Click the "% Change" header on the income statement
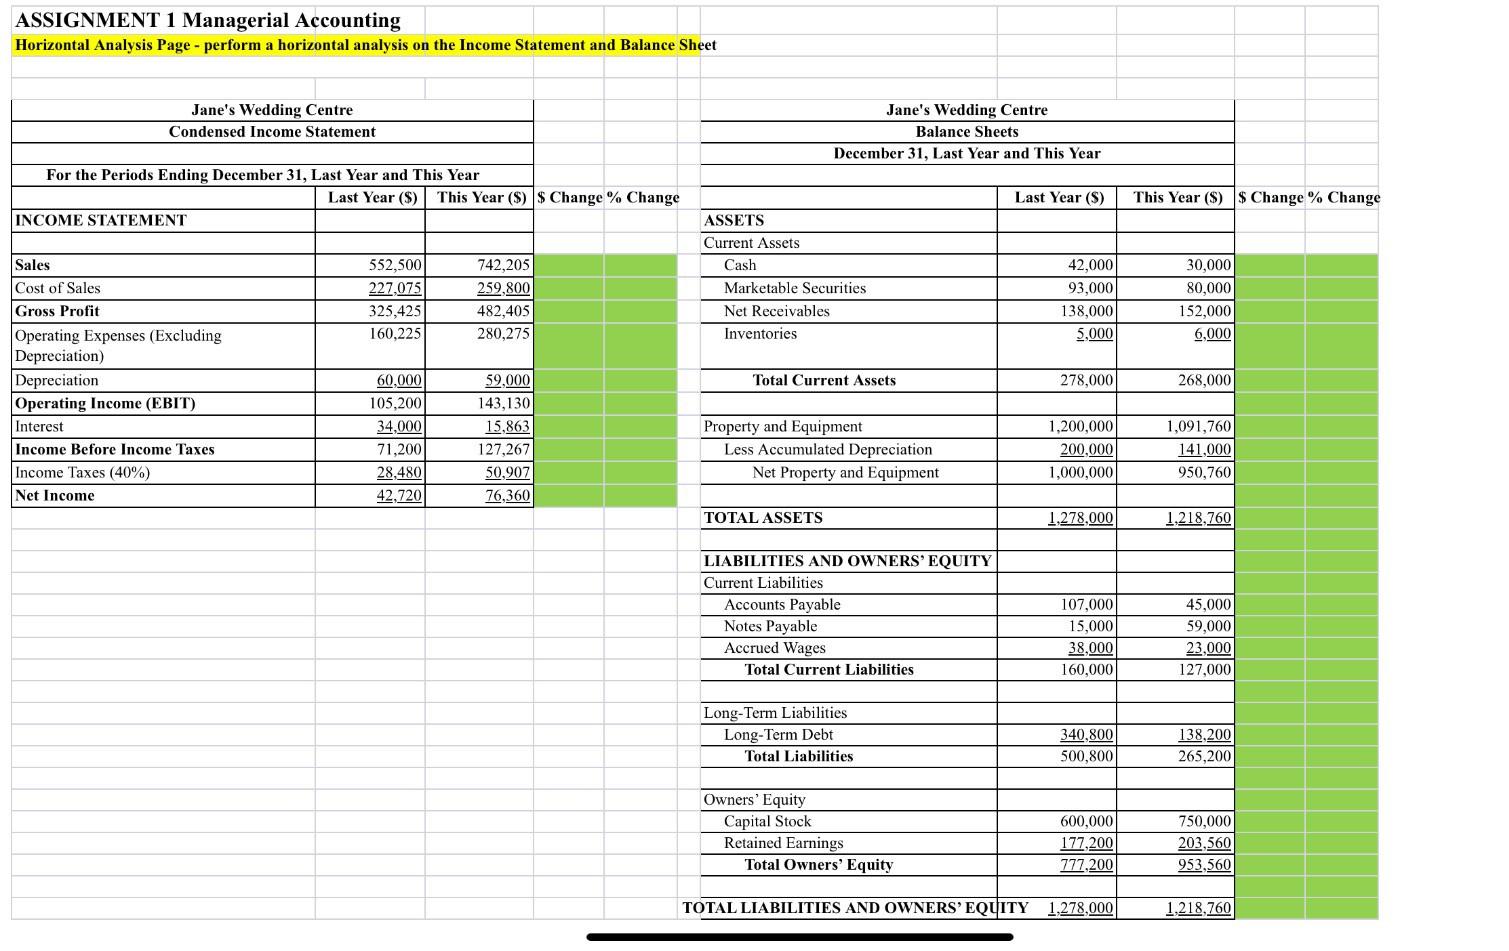This screenshot has height=951, width=1509. pos(640,197)
